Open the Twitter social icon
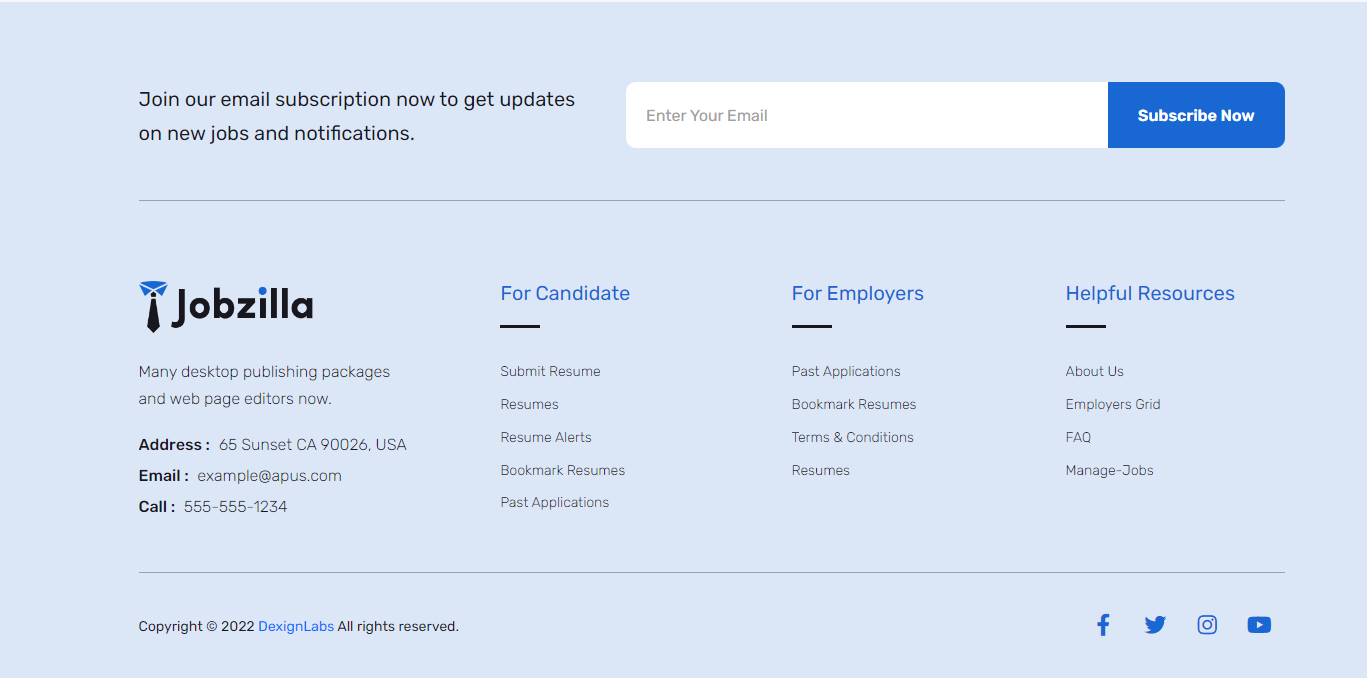Screen dimensions: 1367x678 click(1155, 625)
